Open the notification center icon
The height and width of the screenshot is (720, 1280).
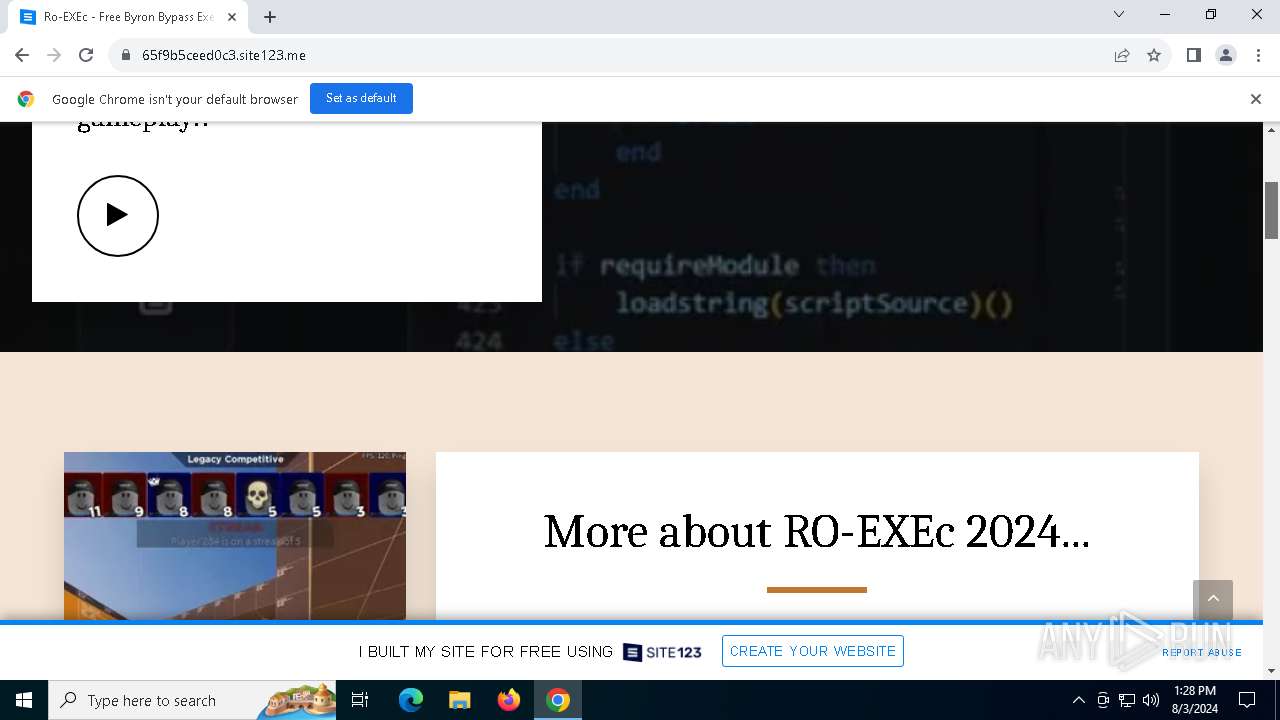[1247, 700]
